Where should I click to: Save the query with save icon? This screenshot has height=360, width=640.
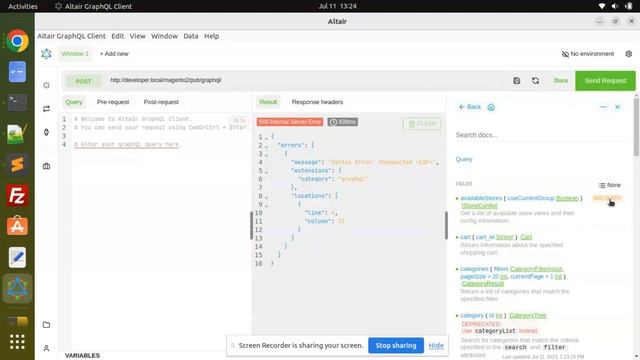point(517,80)
